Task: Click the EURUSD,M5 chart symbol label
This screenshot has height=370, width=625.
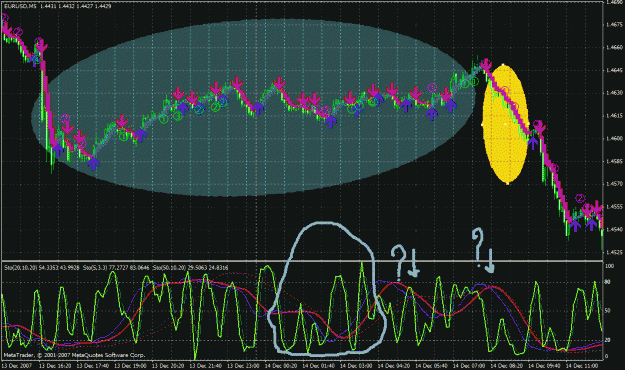Action: coord(20,6)
